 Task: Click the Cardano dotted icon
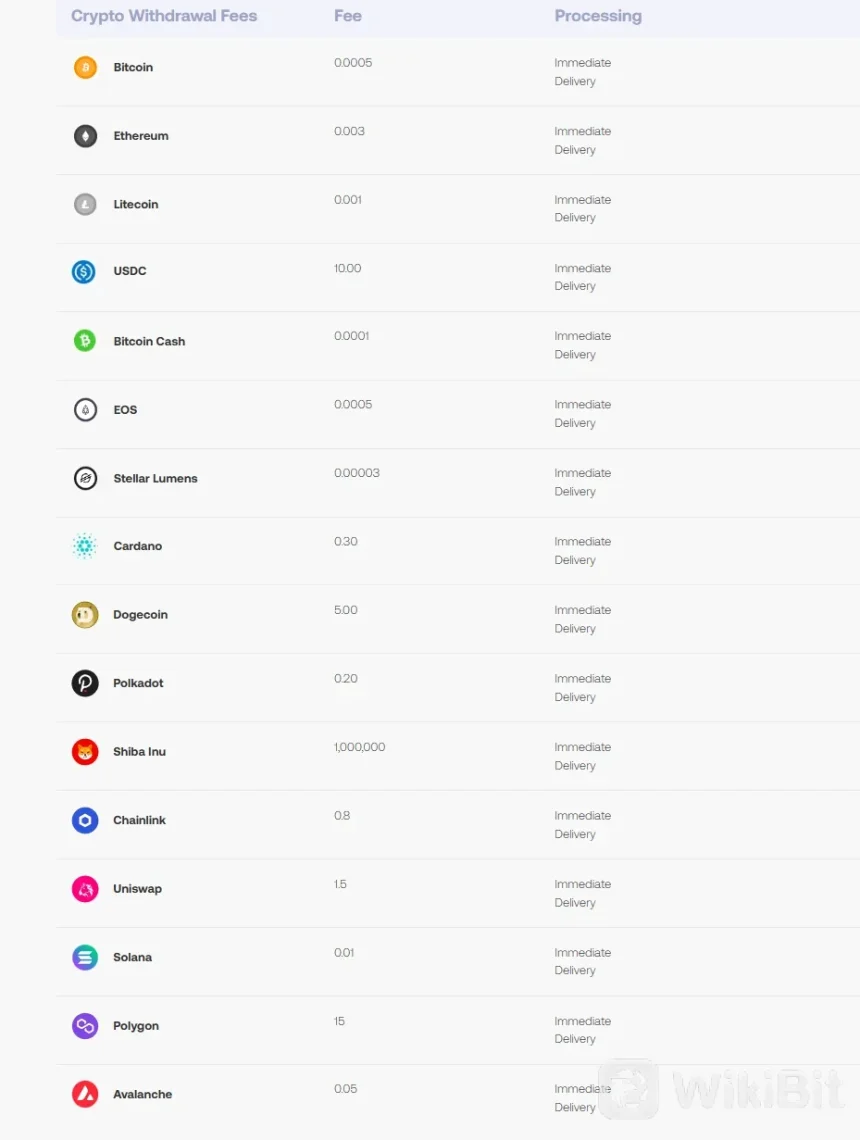point(85,546)
